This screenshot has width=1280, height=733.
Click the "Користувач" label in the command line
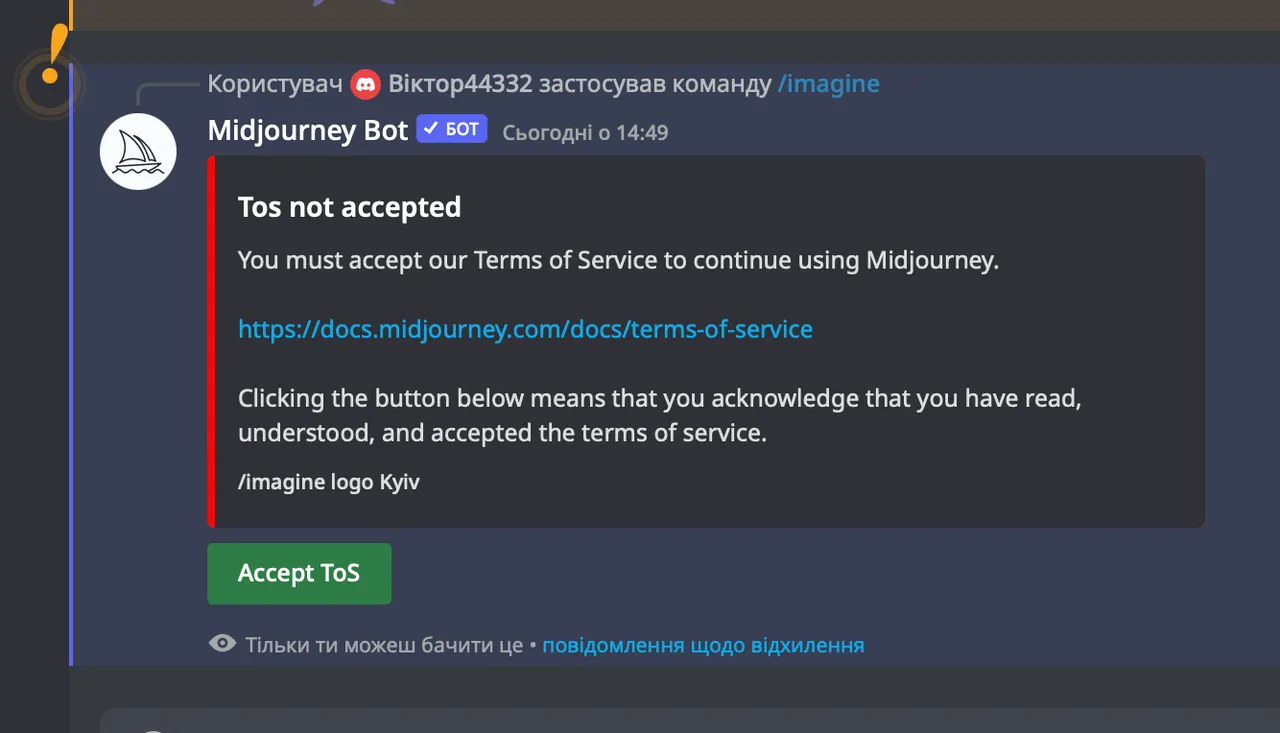[275, 84]
